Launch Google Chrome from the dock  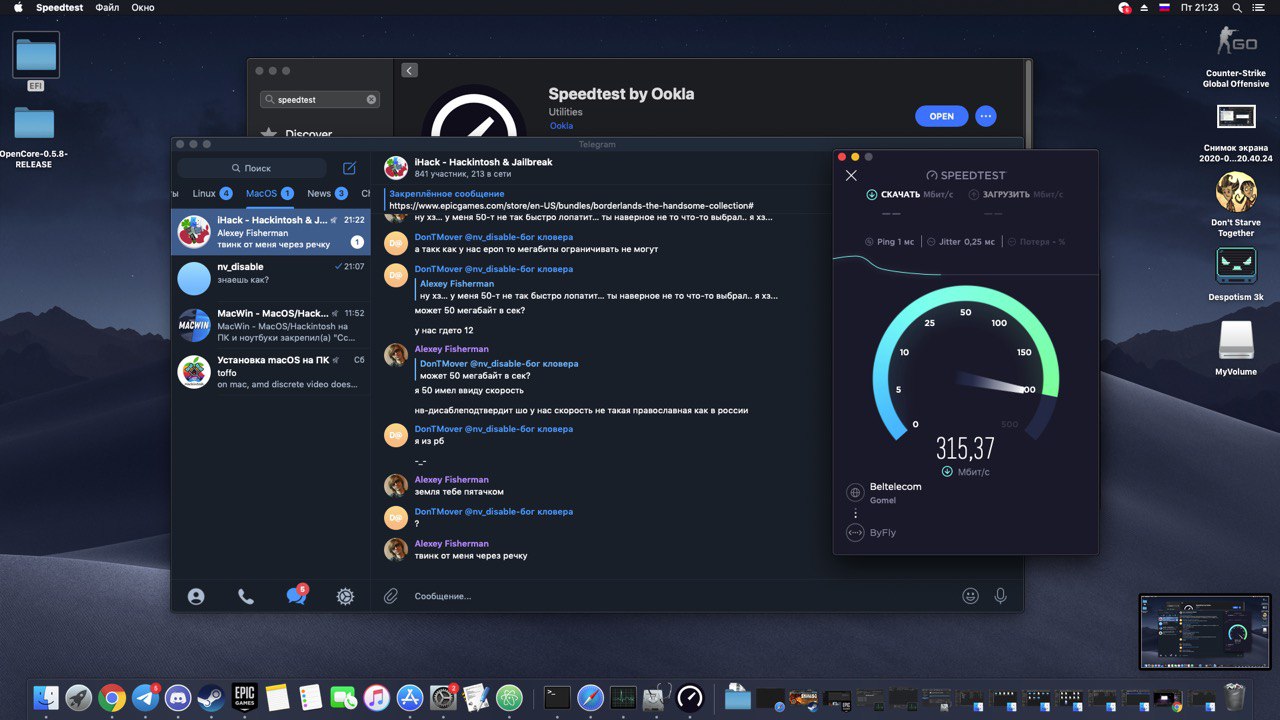[111, 697]
